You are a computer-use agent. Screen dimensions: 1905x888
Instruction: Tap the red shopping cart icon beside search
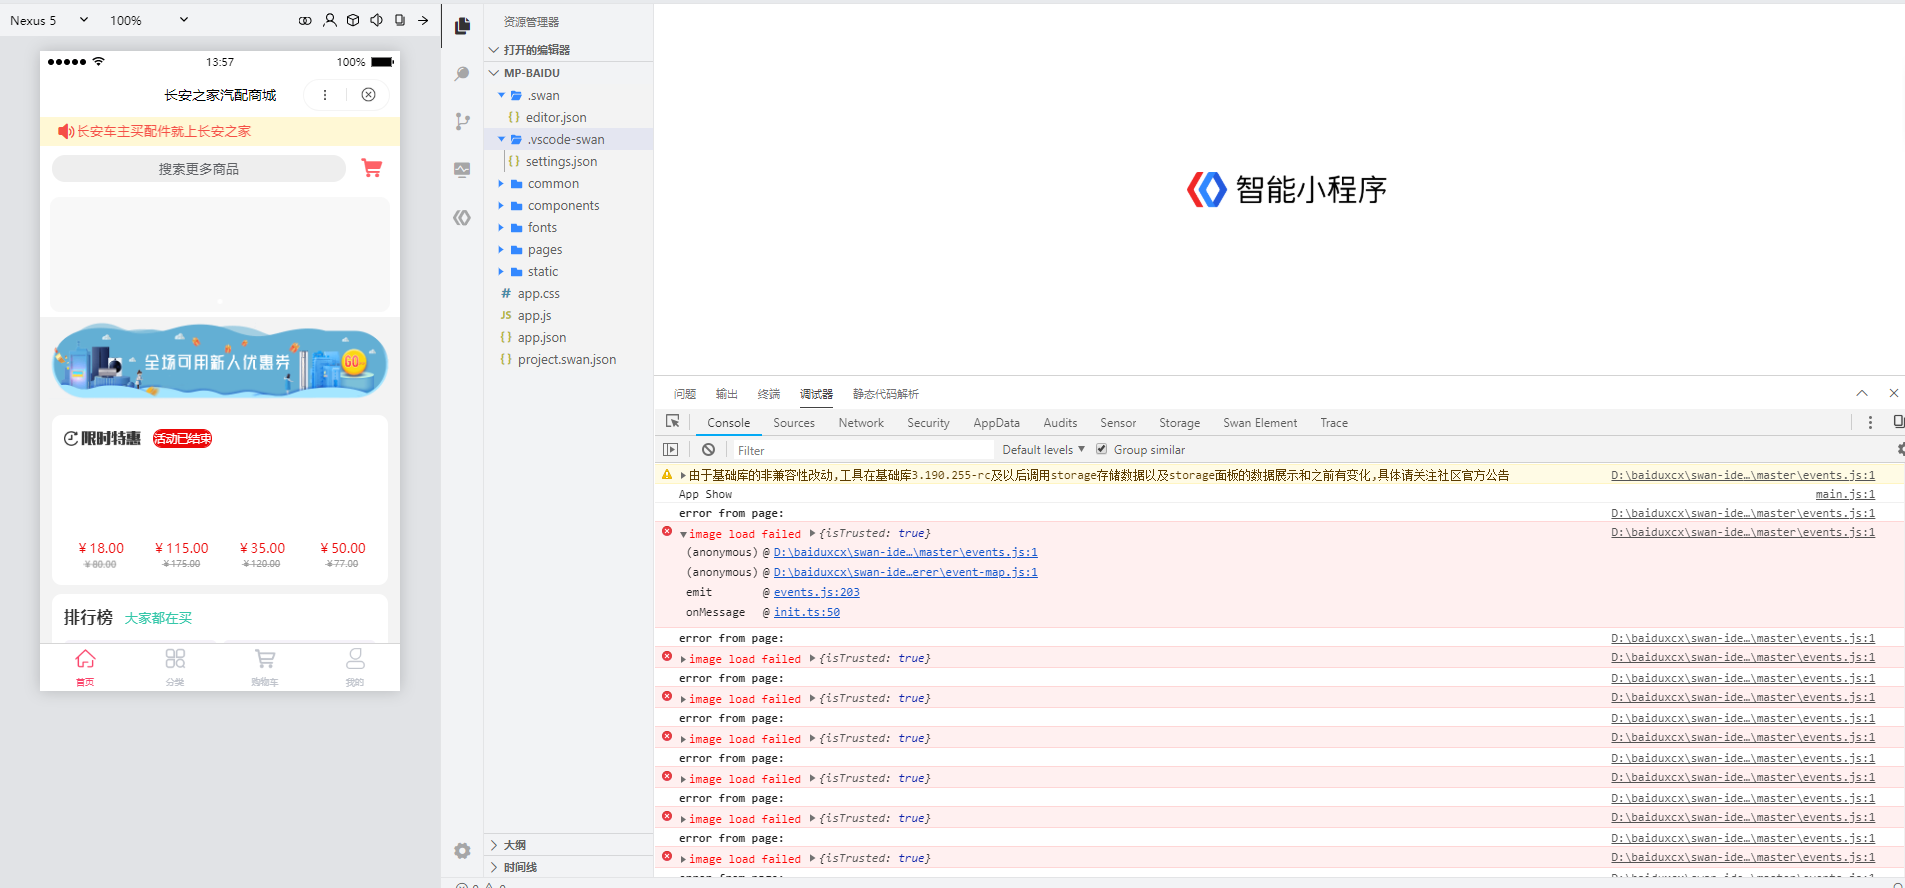click(x=372, y=168)
